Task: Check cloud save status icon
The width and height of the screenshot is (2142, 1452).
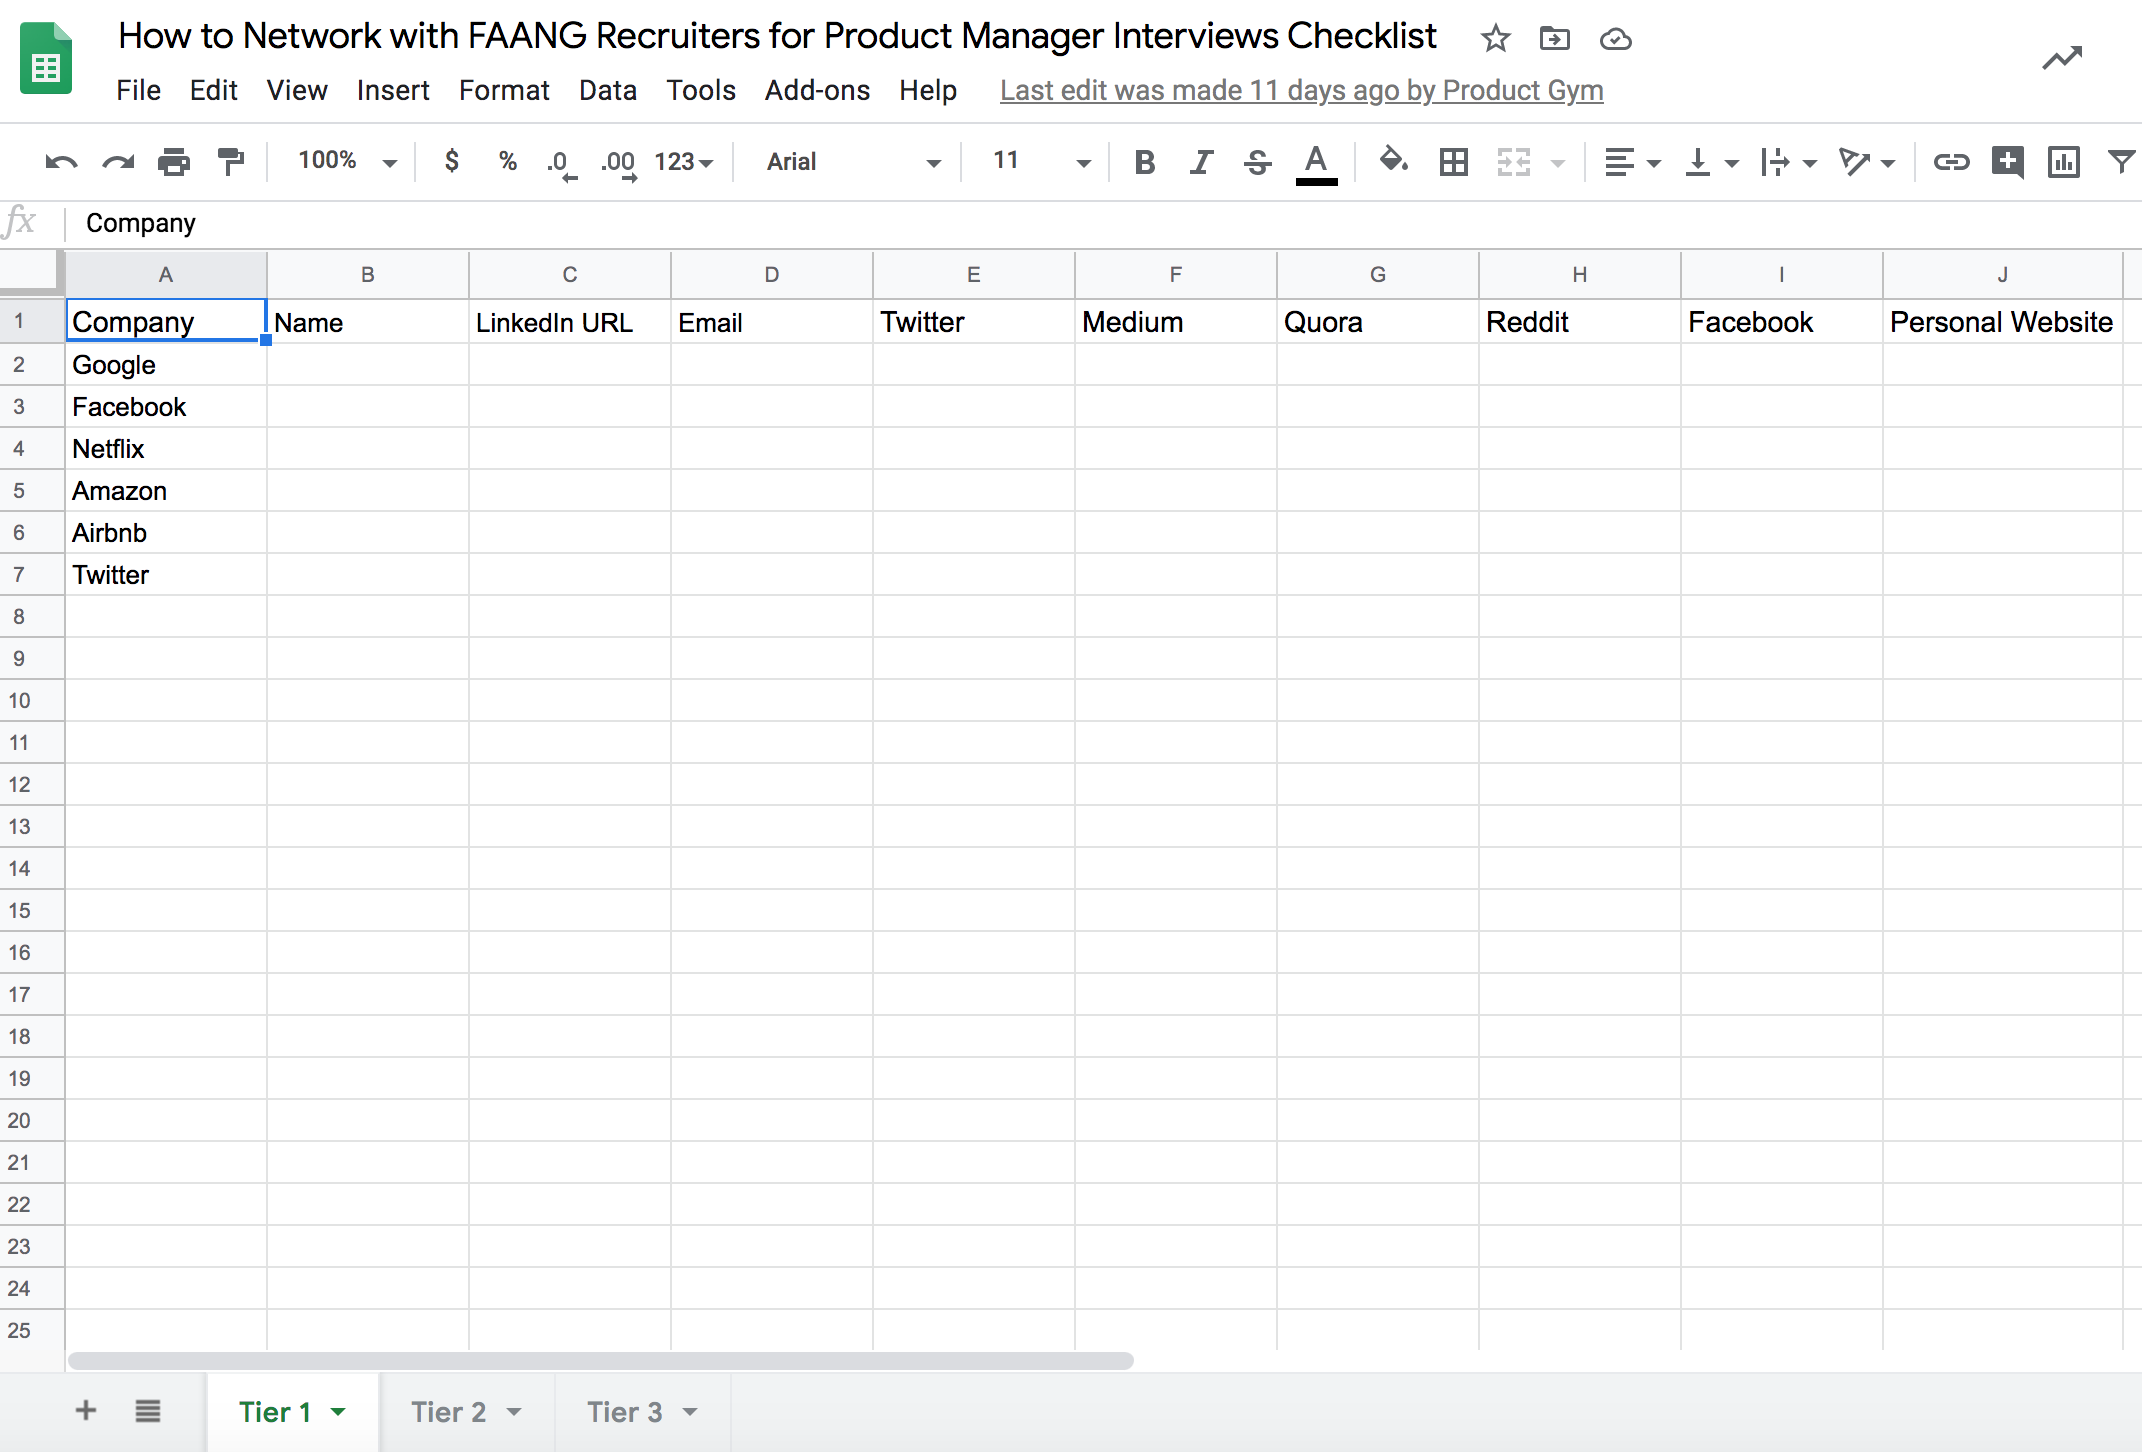Action: pos(1615,39)
